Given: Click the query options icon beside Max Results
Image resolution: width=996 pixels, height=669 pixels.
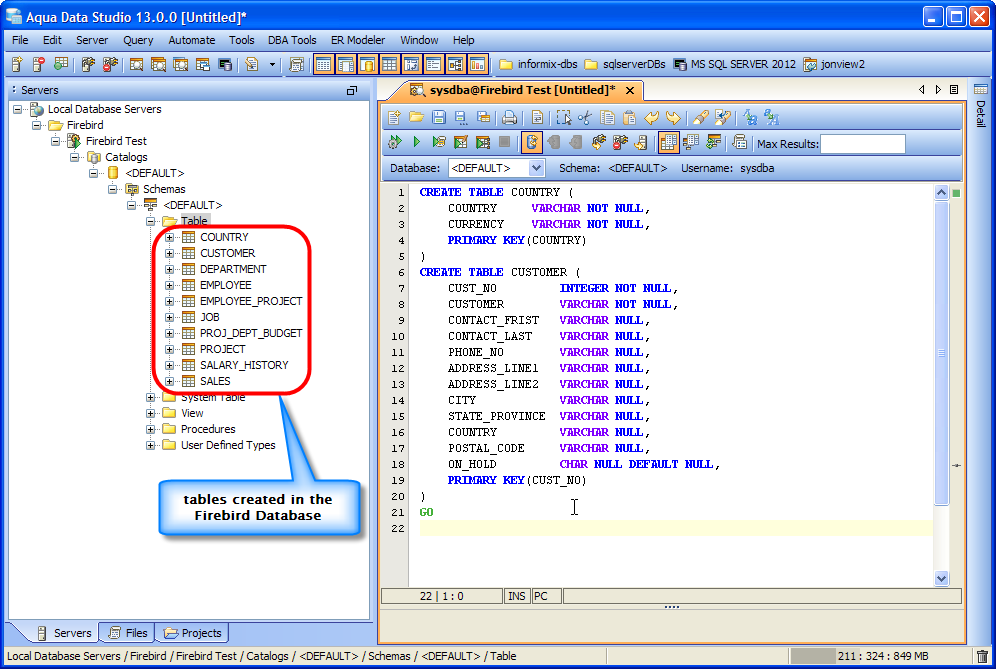Looking at the screenshot, I should (739, 142).
